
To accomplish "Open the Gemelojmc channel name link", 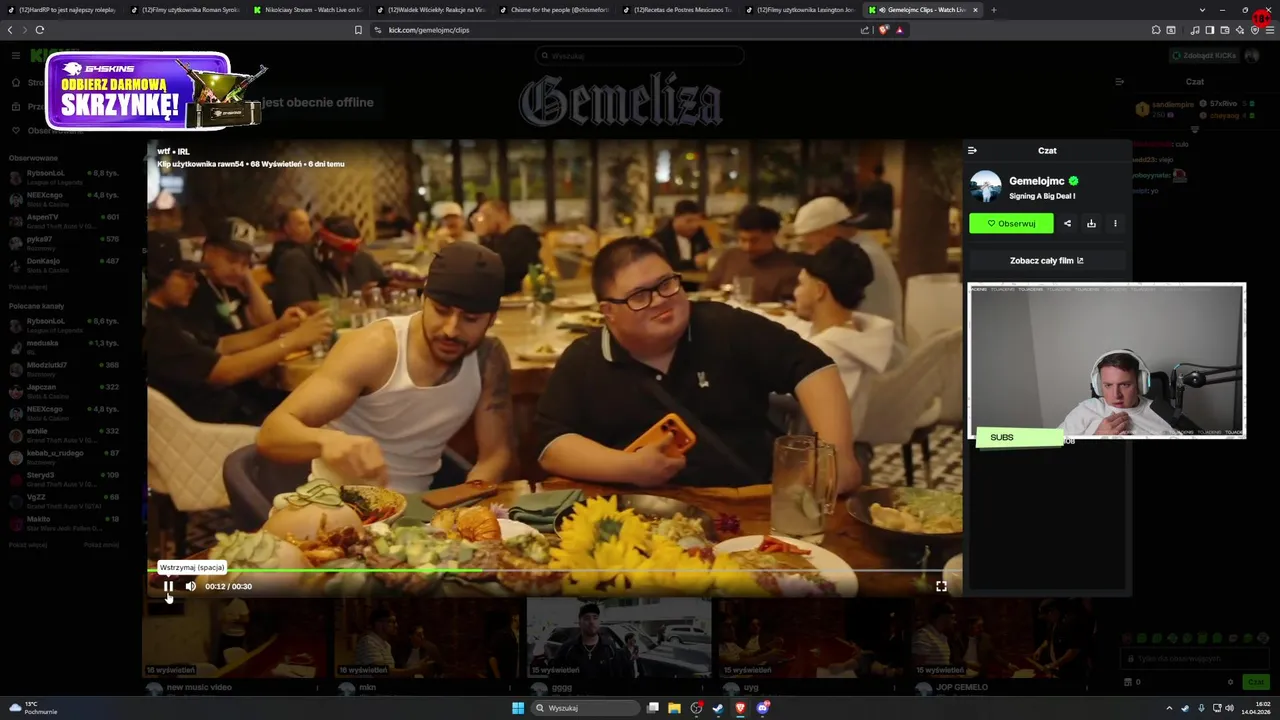I will tap(1036, 181).
